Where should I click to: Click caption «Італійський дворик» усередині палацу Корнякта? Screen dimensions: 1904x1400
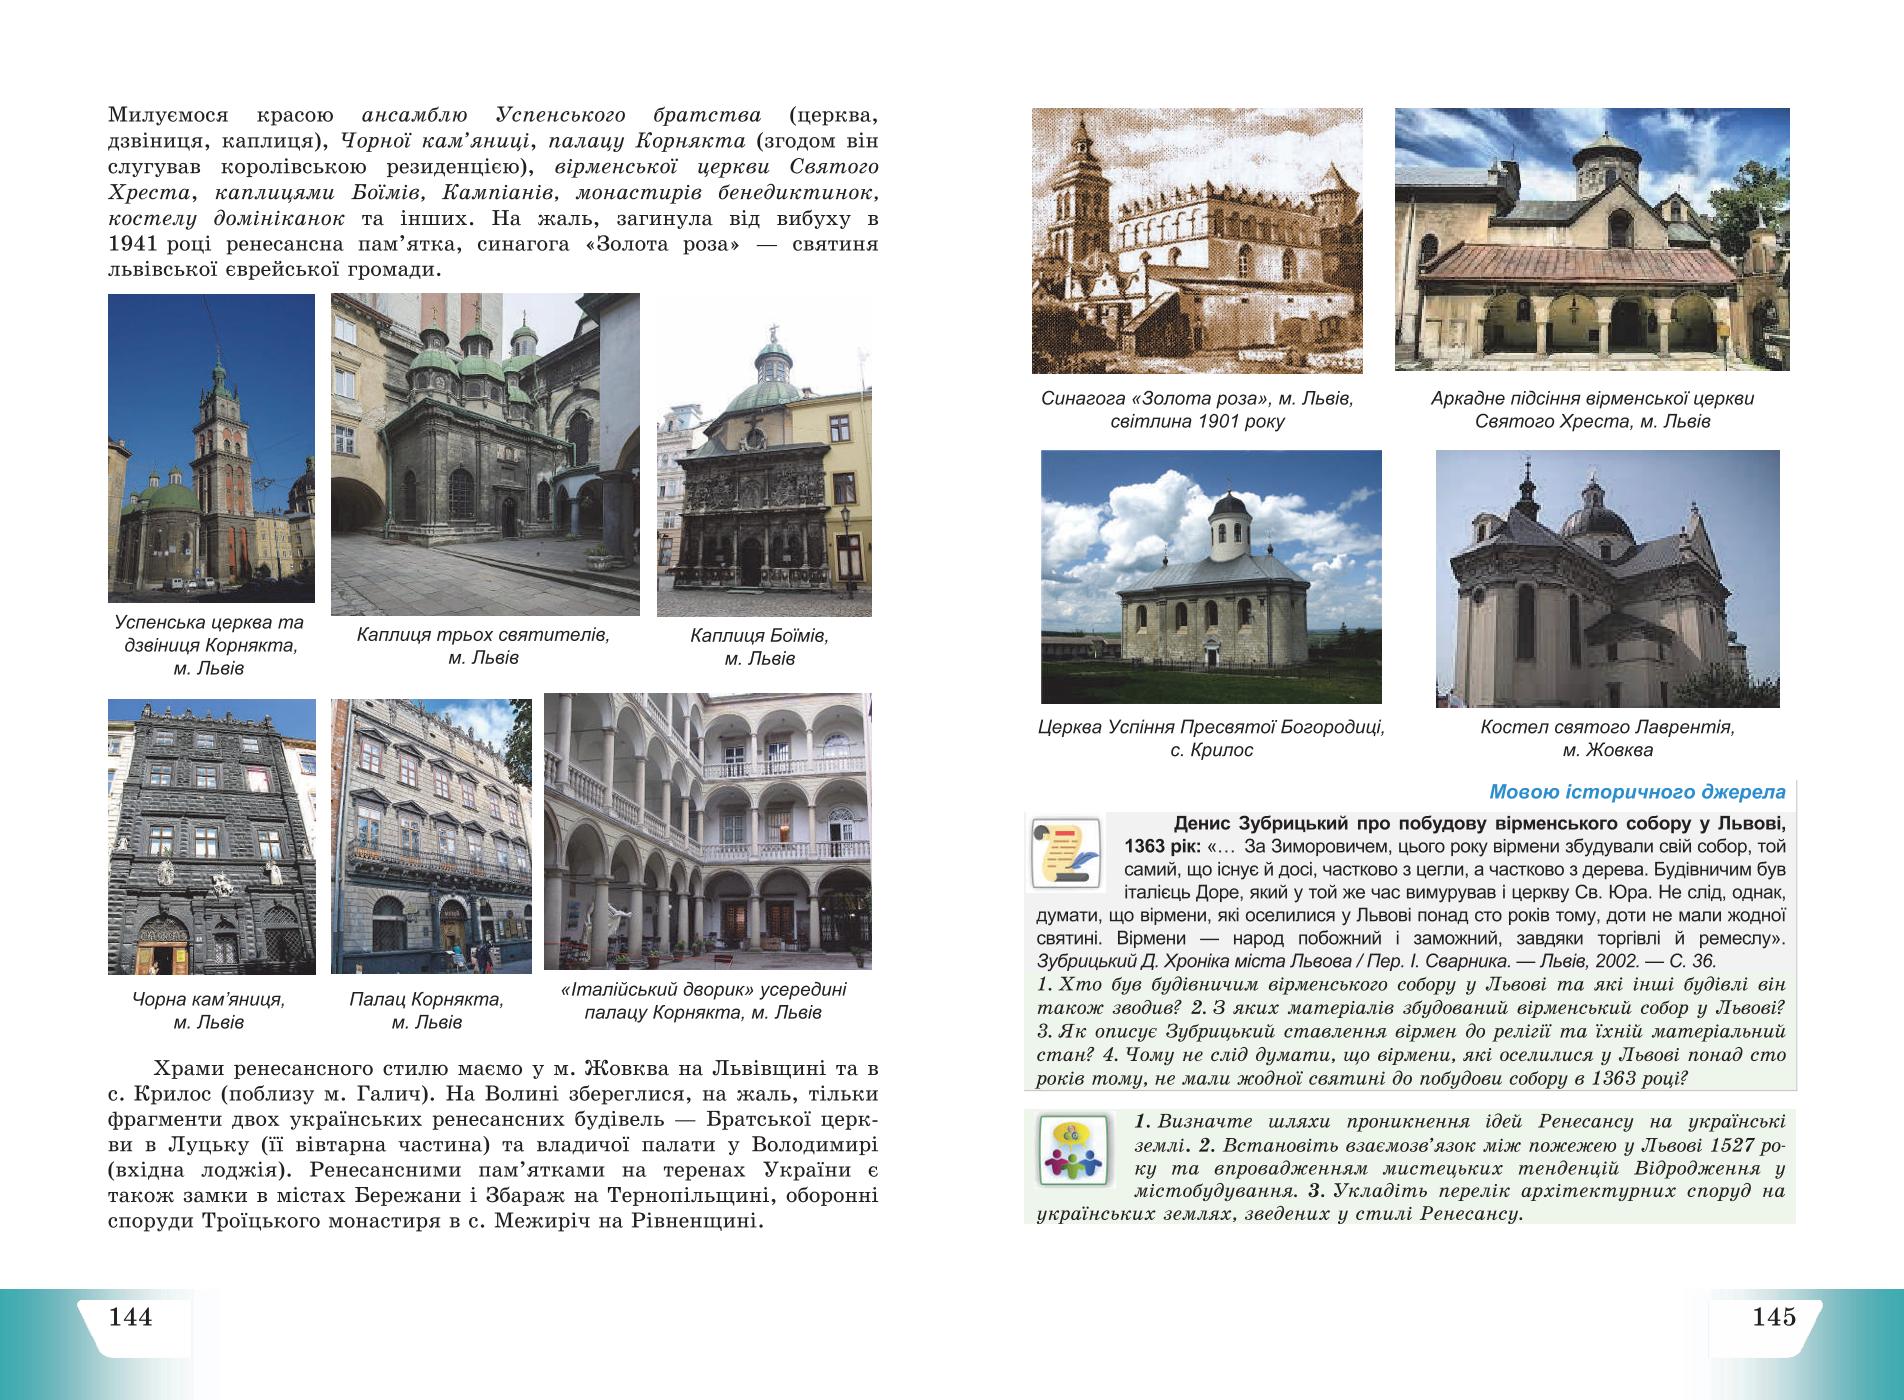(x=705, y=1001)
